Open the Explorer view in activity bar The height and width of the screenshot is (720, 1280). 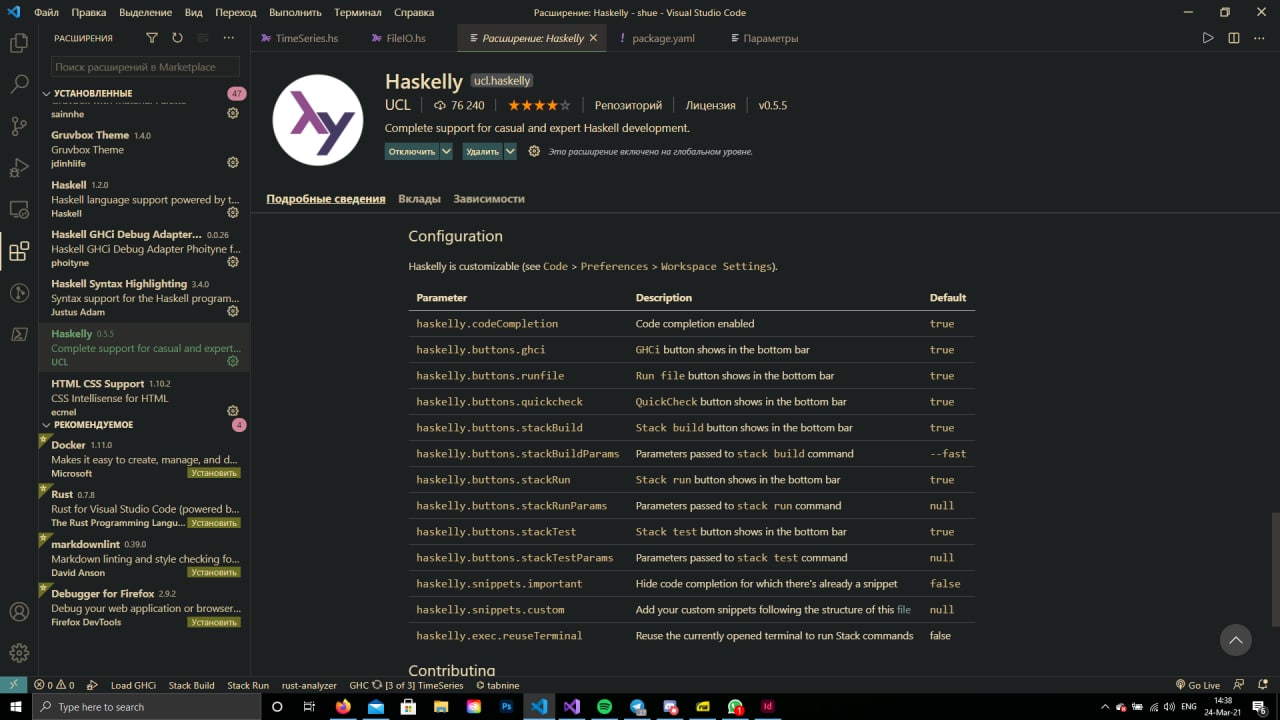(x=19, y=43)
